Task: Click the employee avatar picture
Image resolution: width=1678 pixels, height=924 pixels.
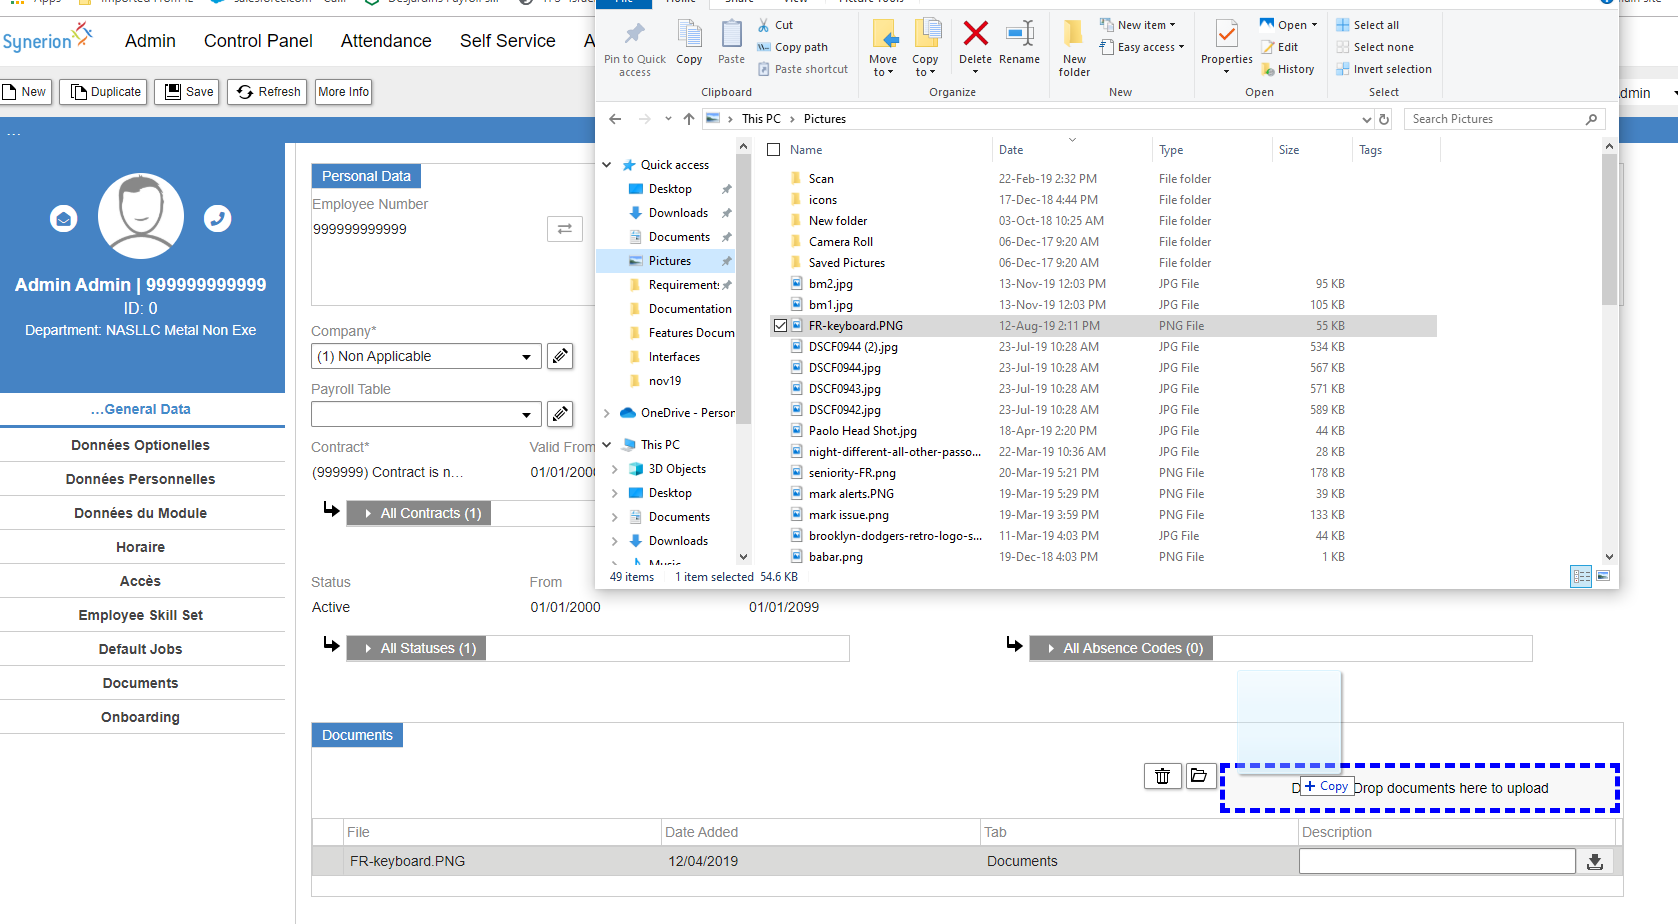Action: (141, 216)
